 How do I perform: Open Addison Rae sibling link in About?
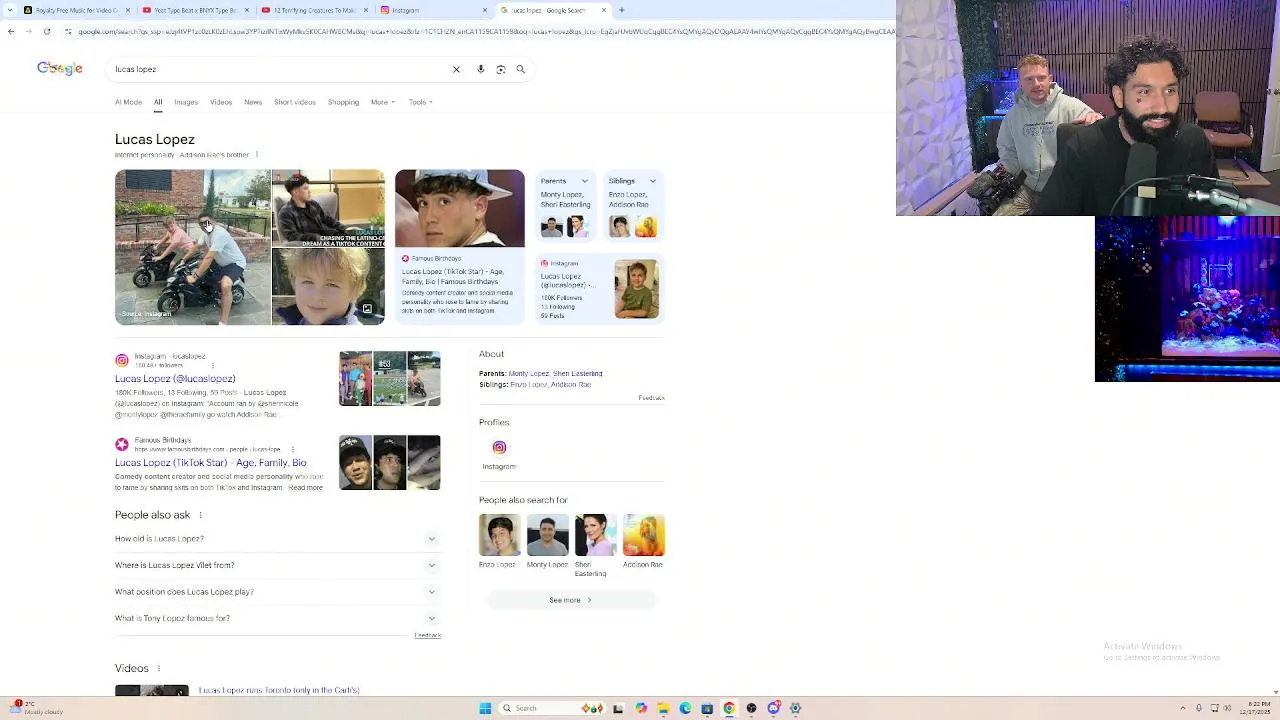click(x=571, y=385)
